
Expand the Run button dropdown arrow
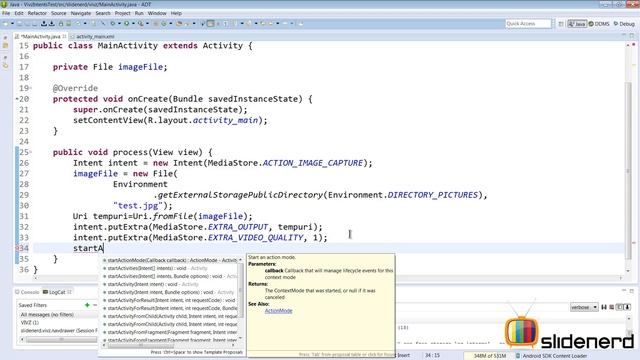point(133,24)
